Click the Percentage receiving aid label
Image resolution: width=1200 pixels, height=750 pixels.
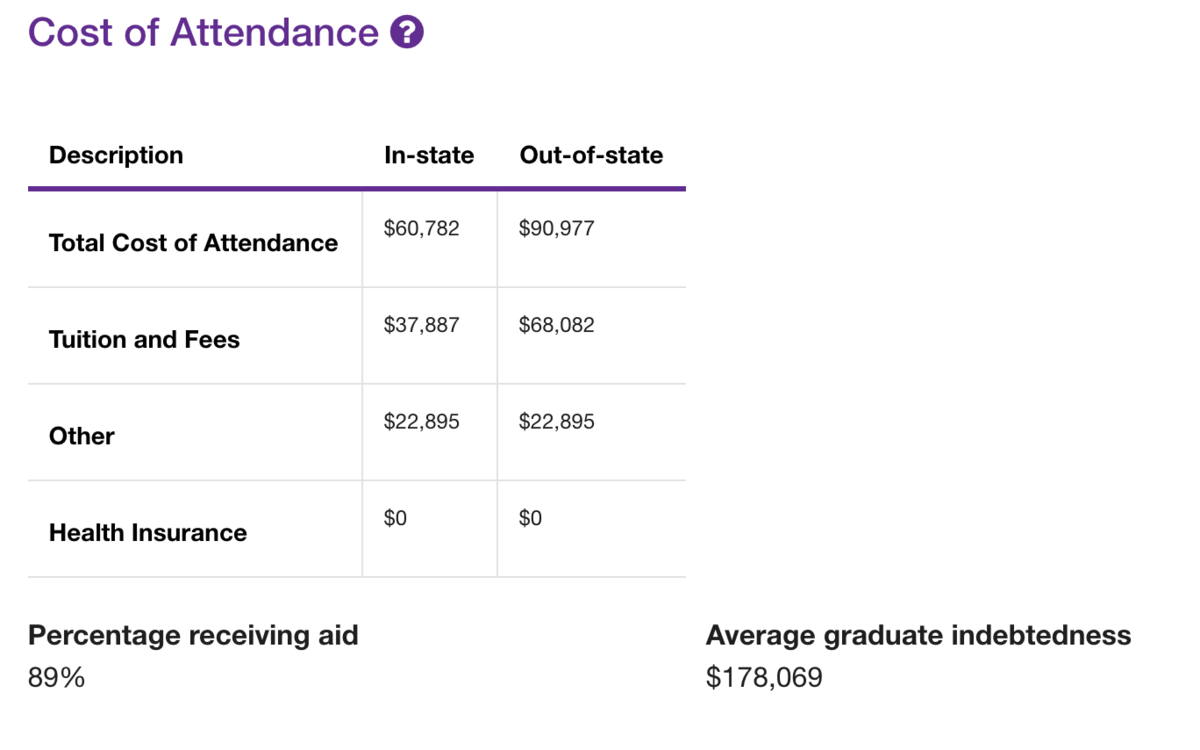193,635
